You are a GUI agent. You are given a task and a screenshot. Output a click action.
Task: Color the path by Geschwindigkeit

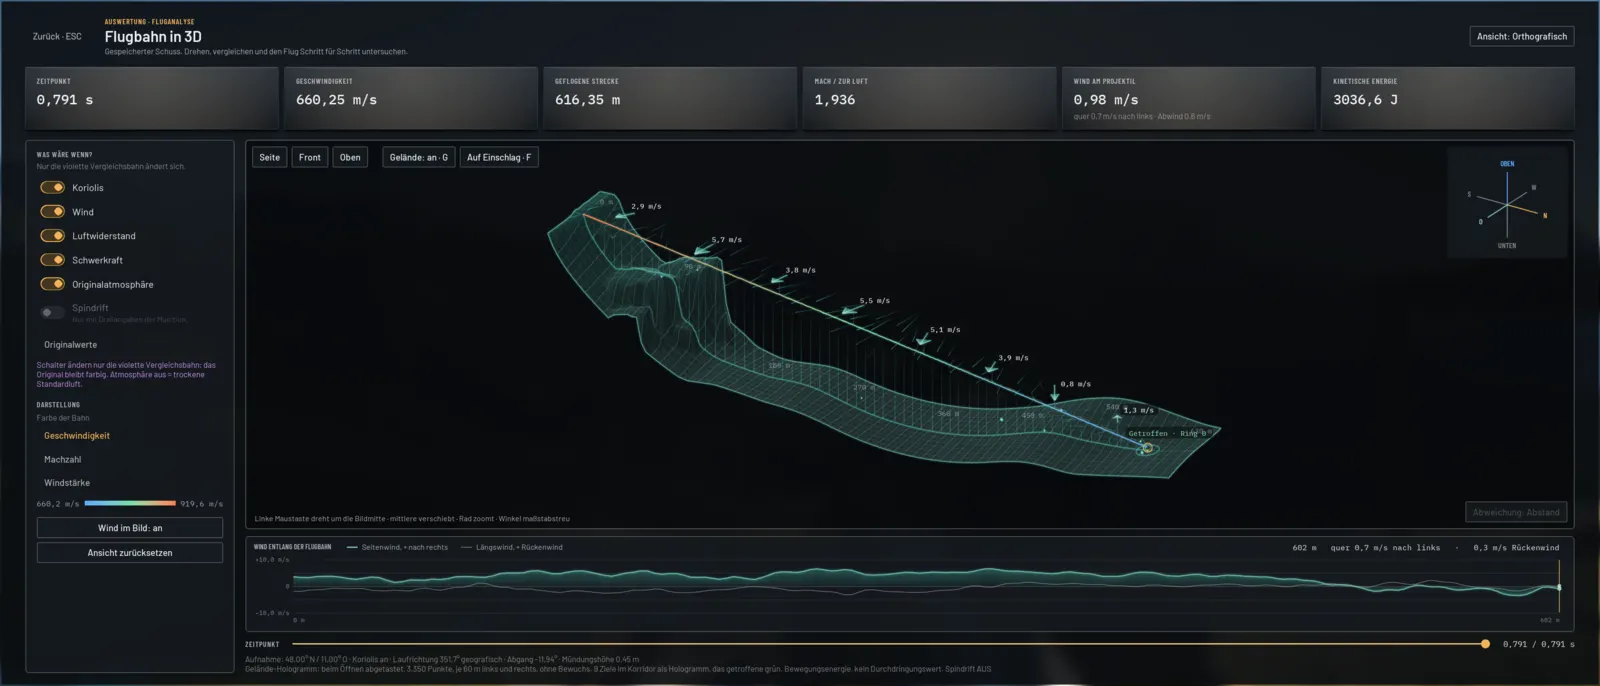(x=77, y=436)
